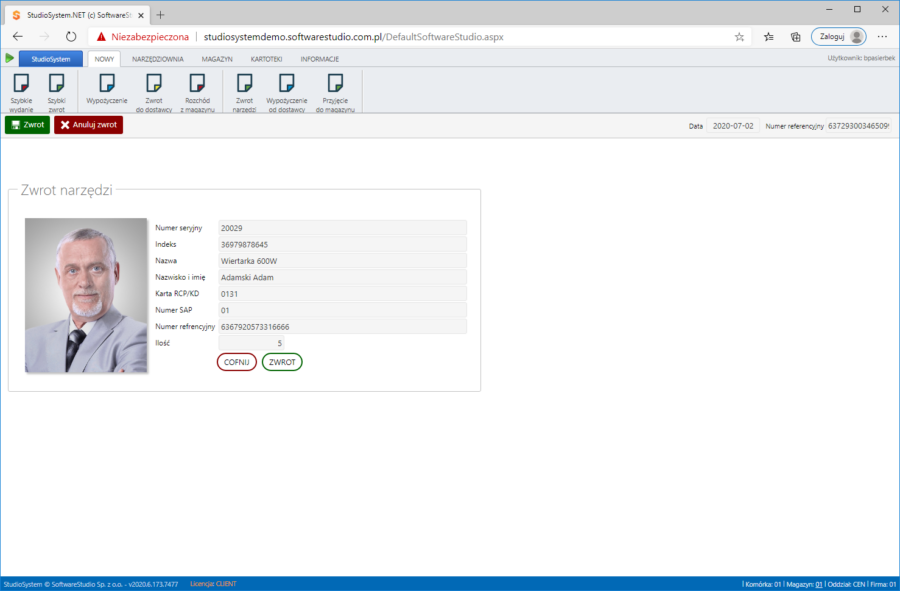Viewport: 900px width, 591px height.
Task: Click the Numer seryjny field
Action: 343,228
